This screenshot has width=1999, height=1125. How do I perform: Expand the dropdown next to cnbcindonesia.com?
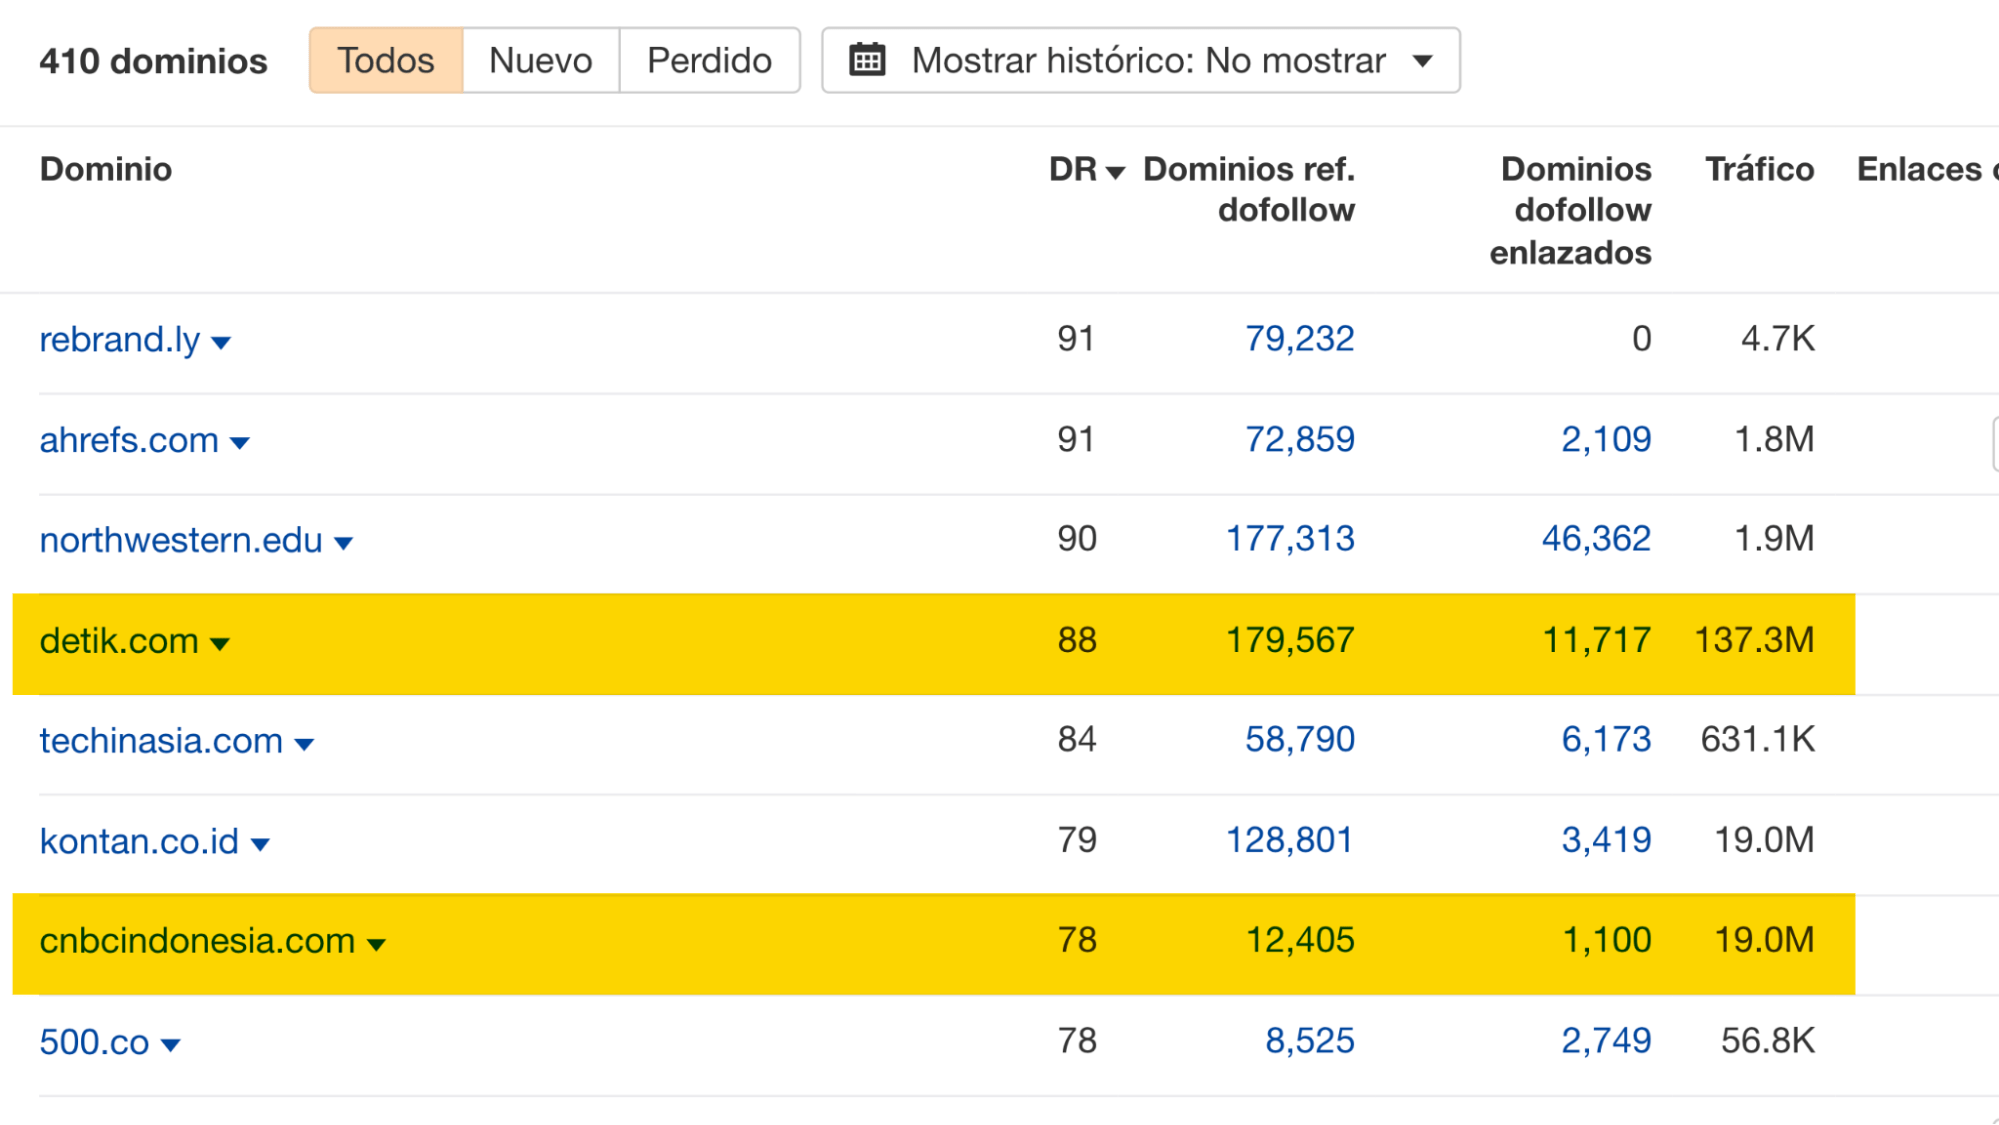(377, 943)
